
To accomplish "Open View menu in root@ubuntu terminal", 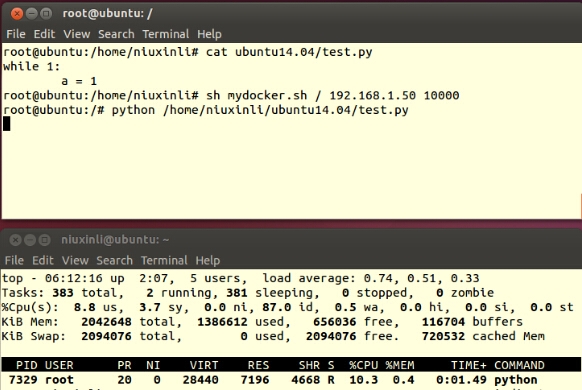I will tap(77, 34).
